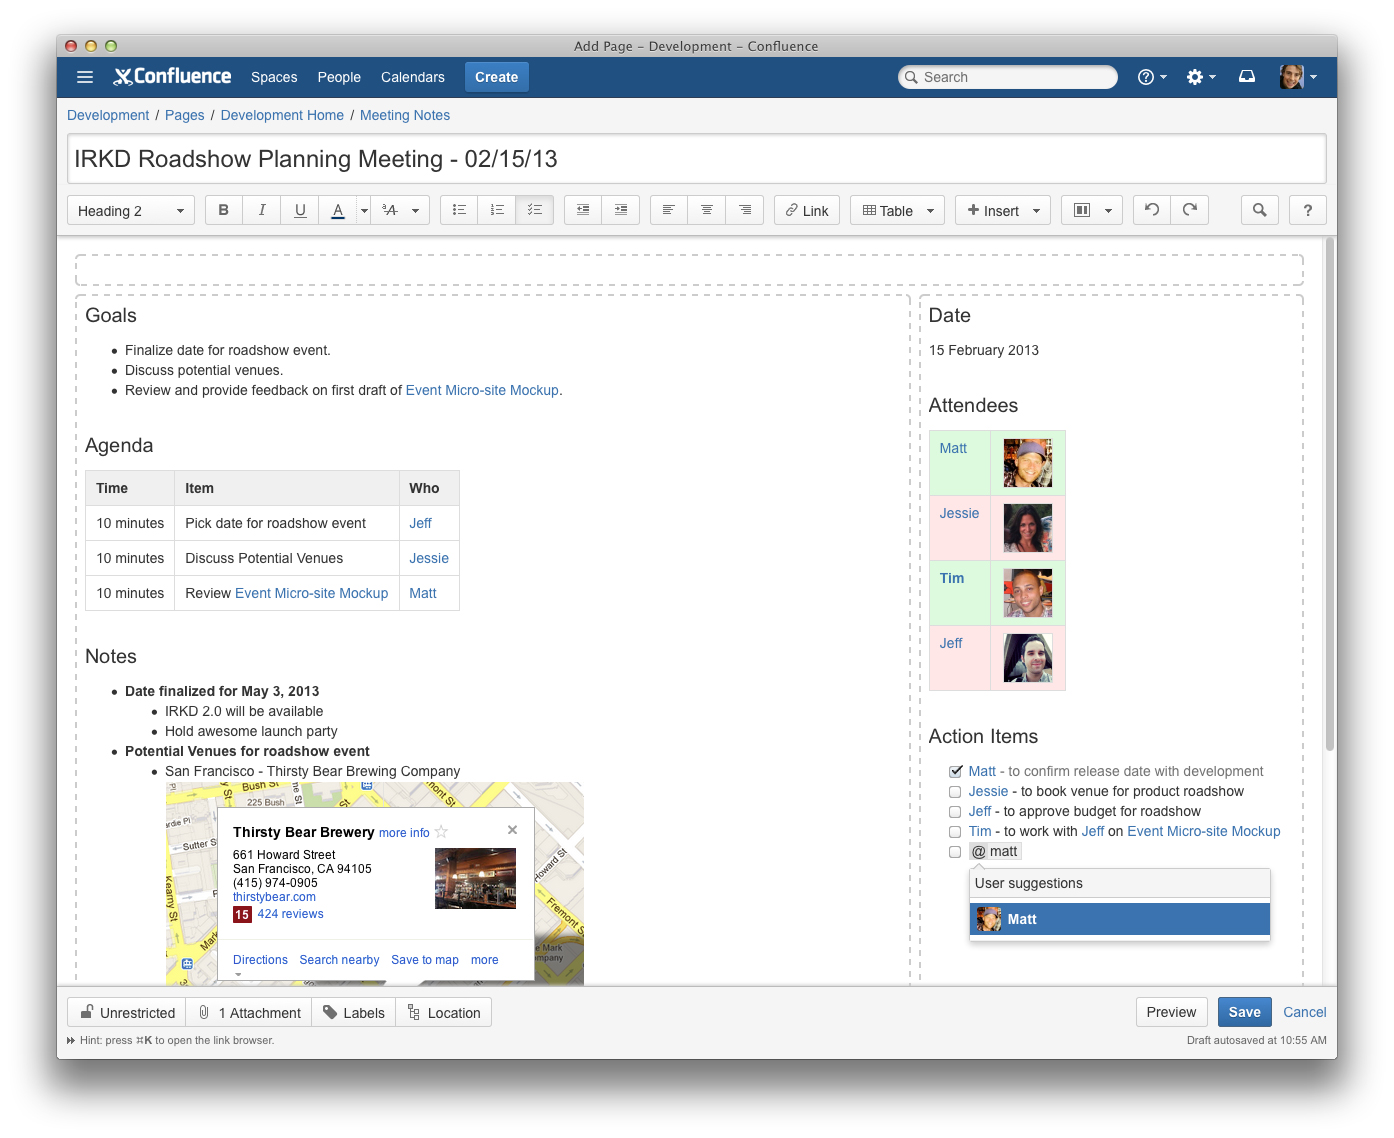Toggle italic formatting
Screen dimensions: 1394x1138
[x=262, y=210]
